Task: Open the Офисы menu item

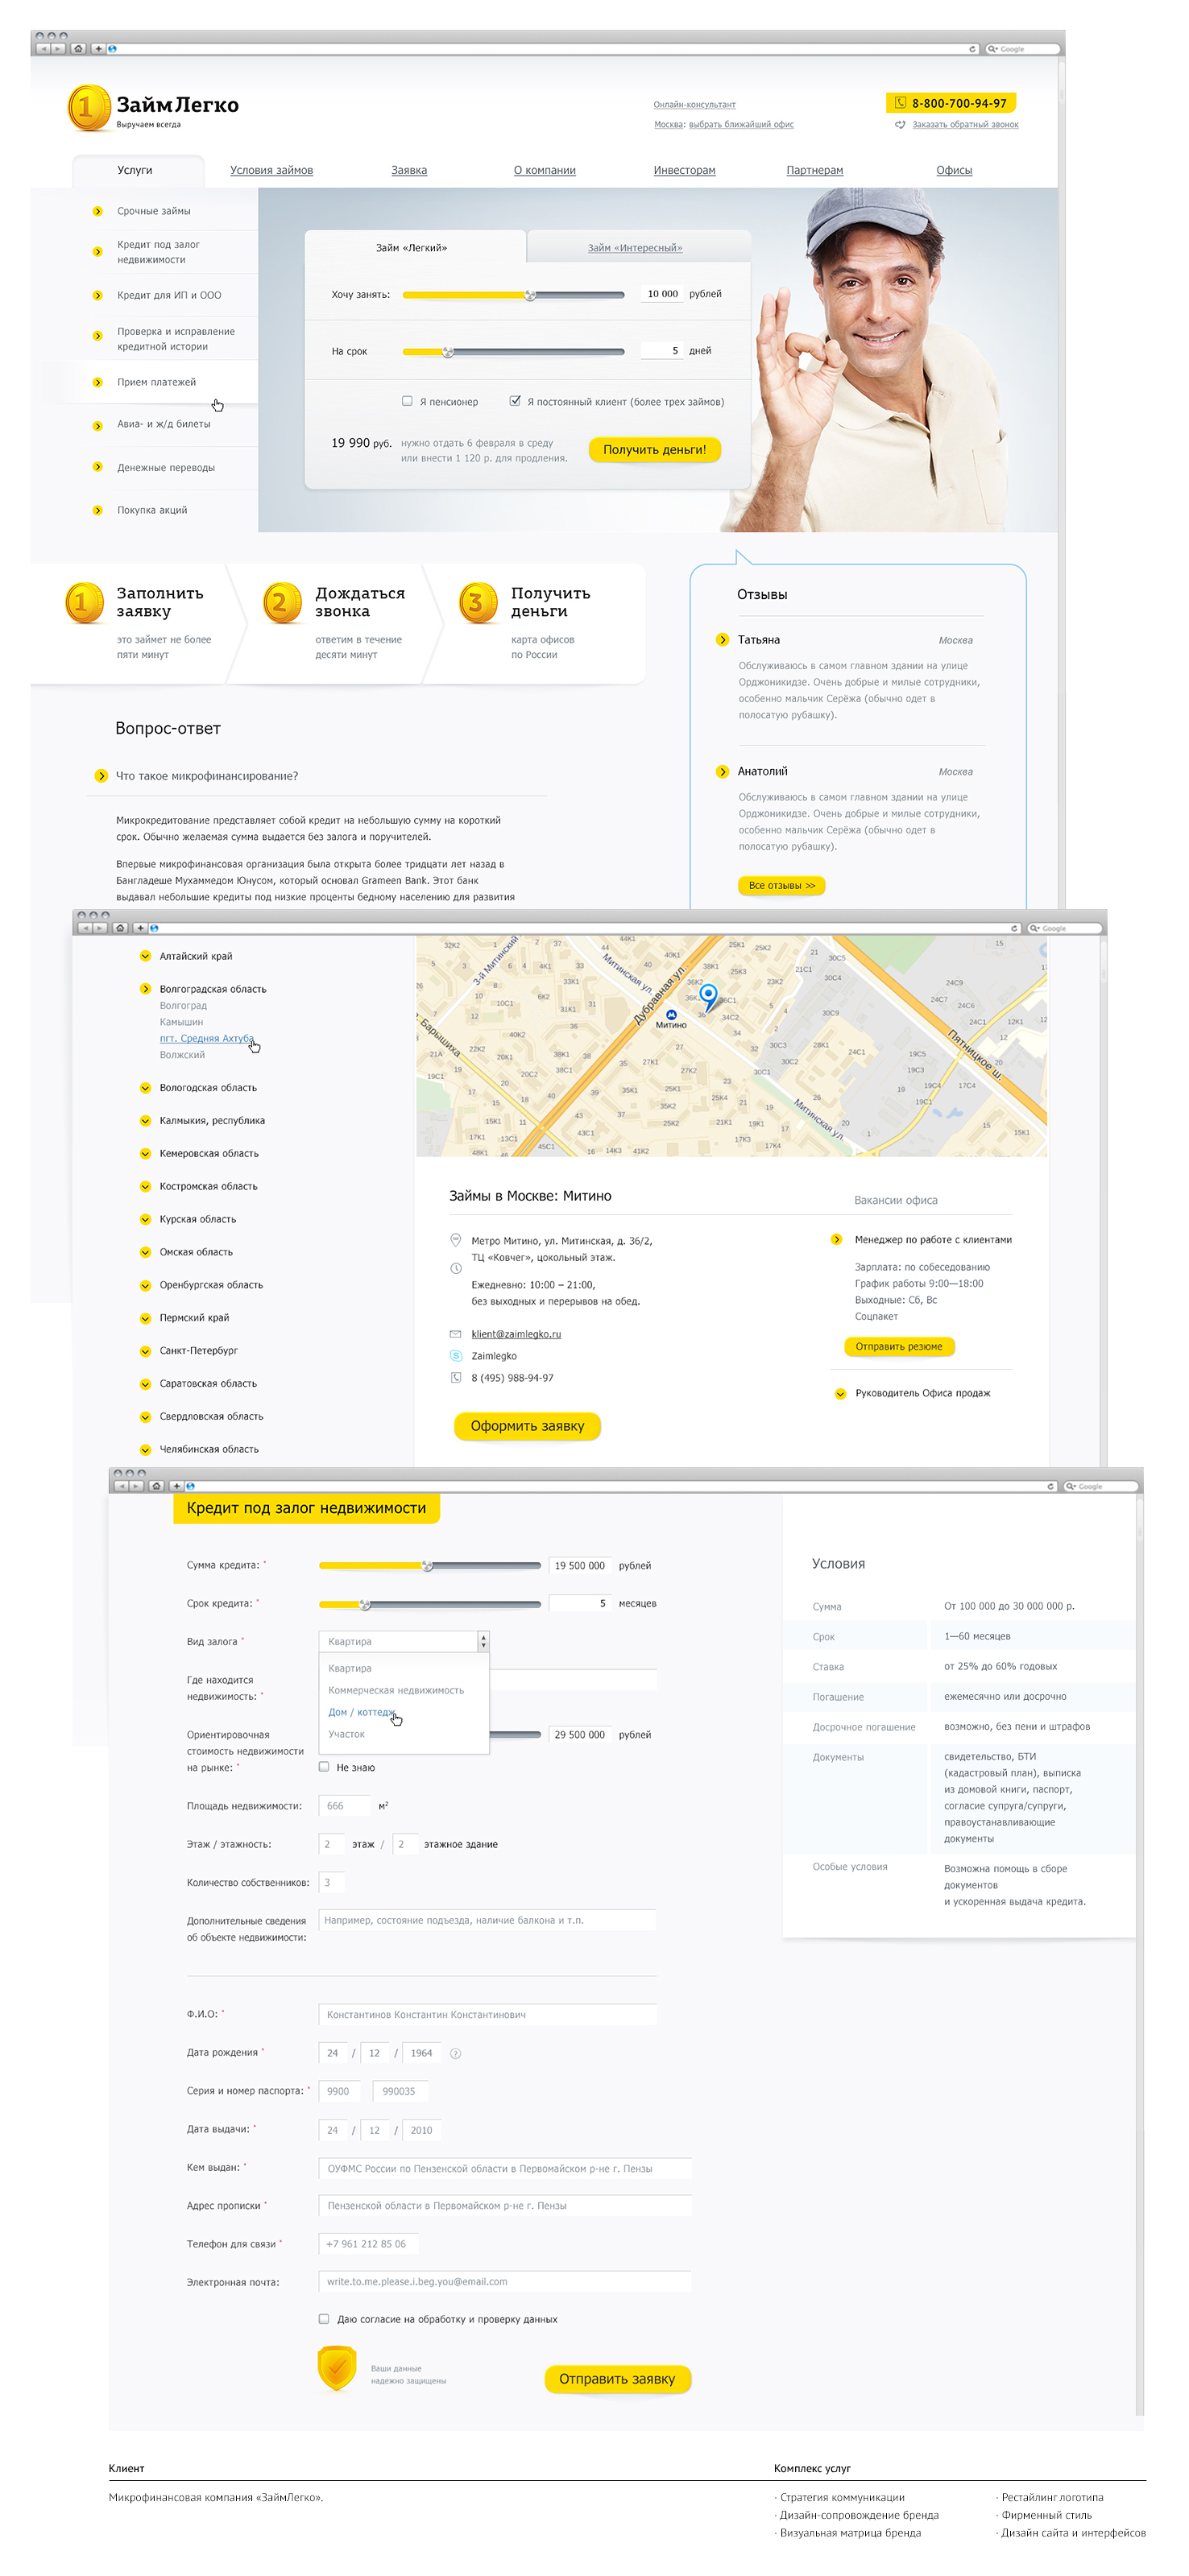Action: [954, 170]
